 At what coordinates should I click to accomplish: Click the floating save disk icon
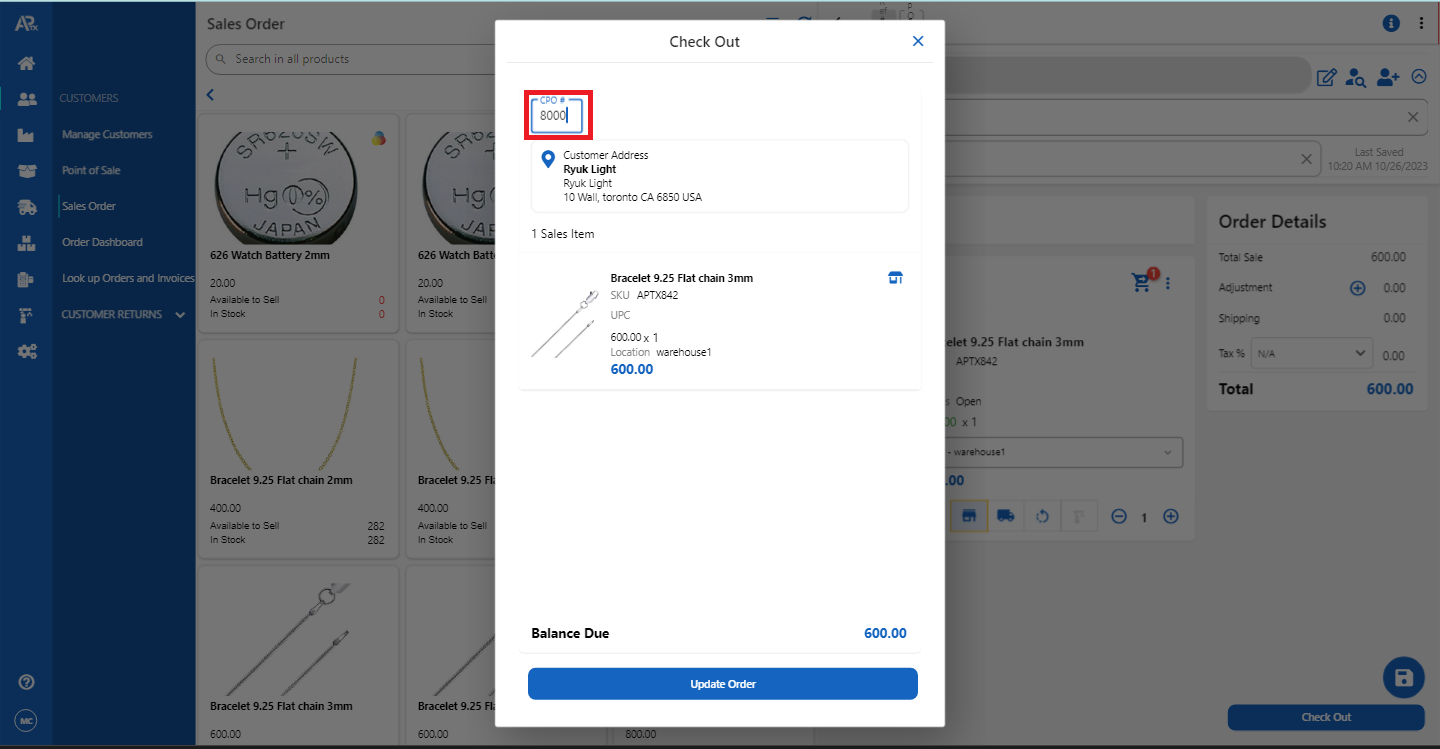[1403, 678]
